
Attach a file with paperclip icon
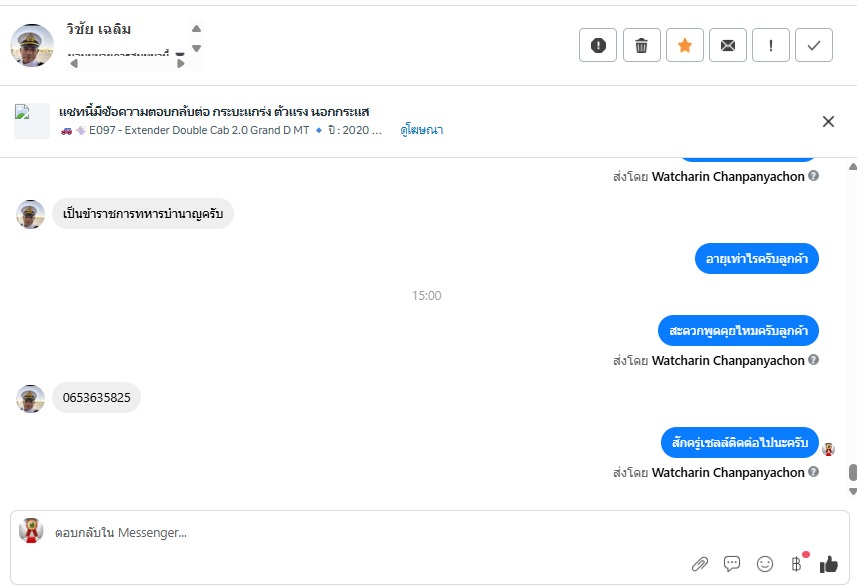click(x=700, y=564)
